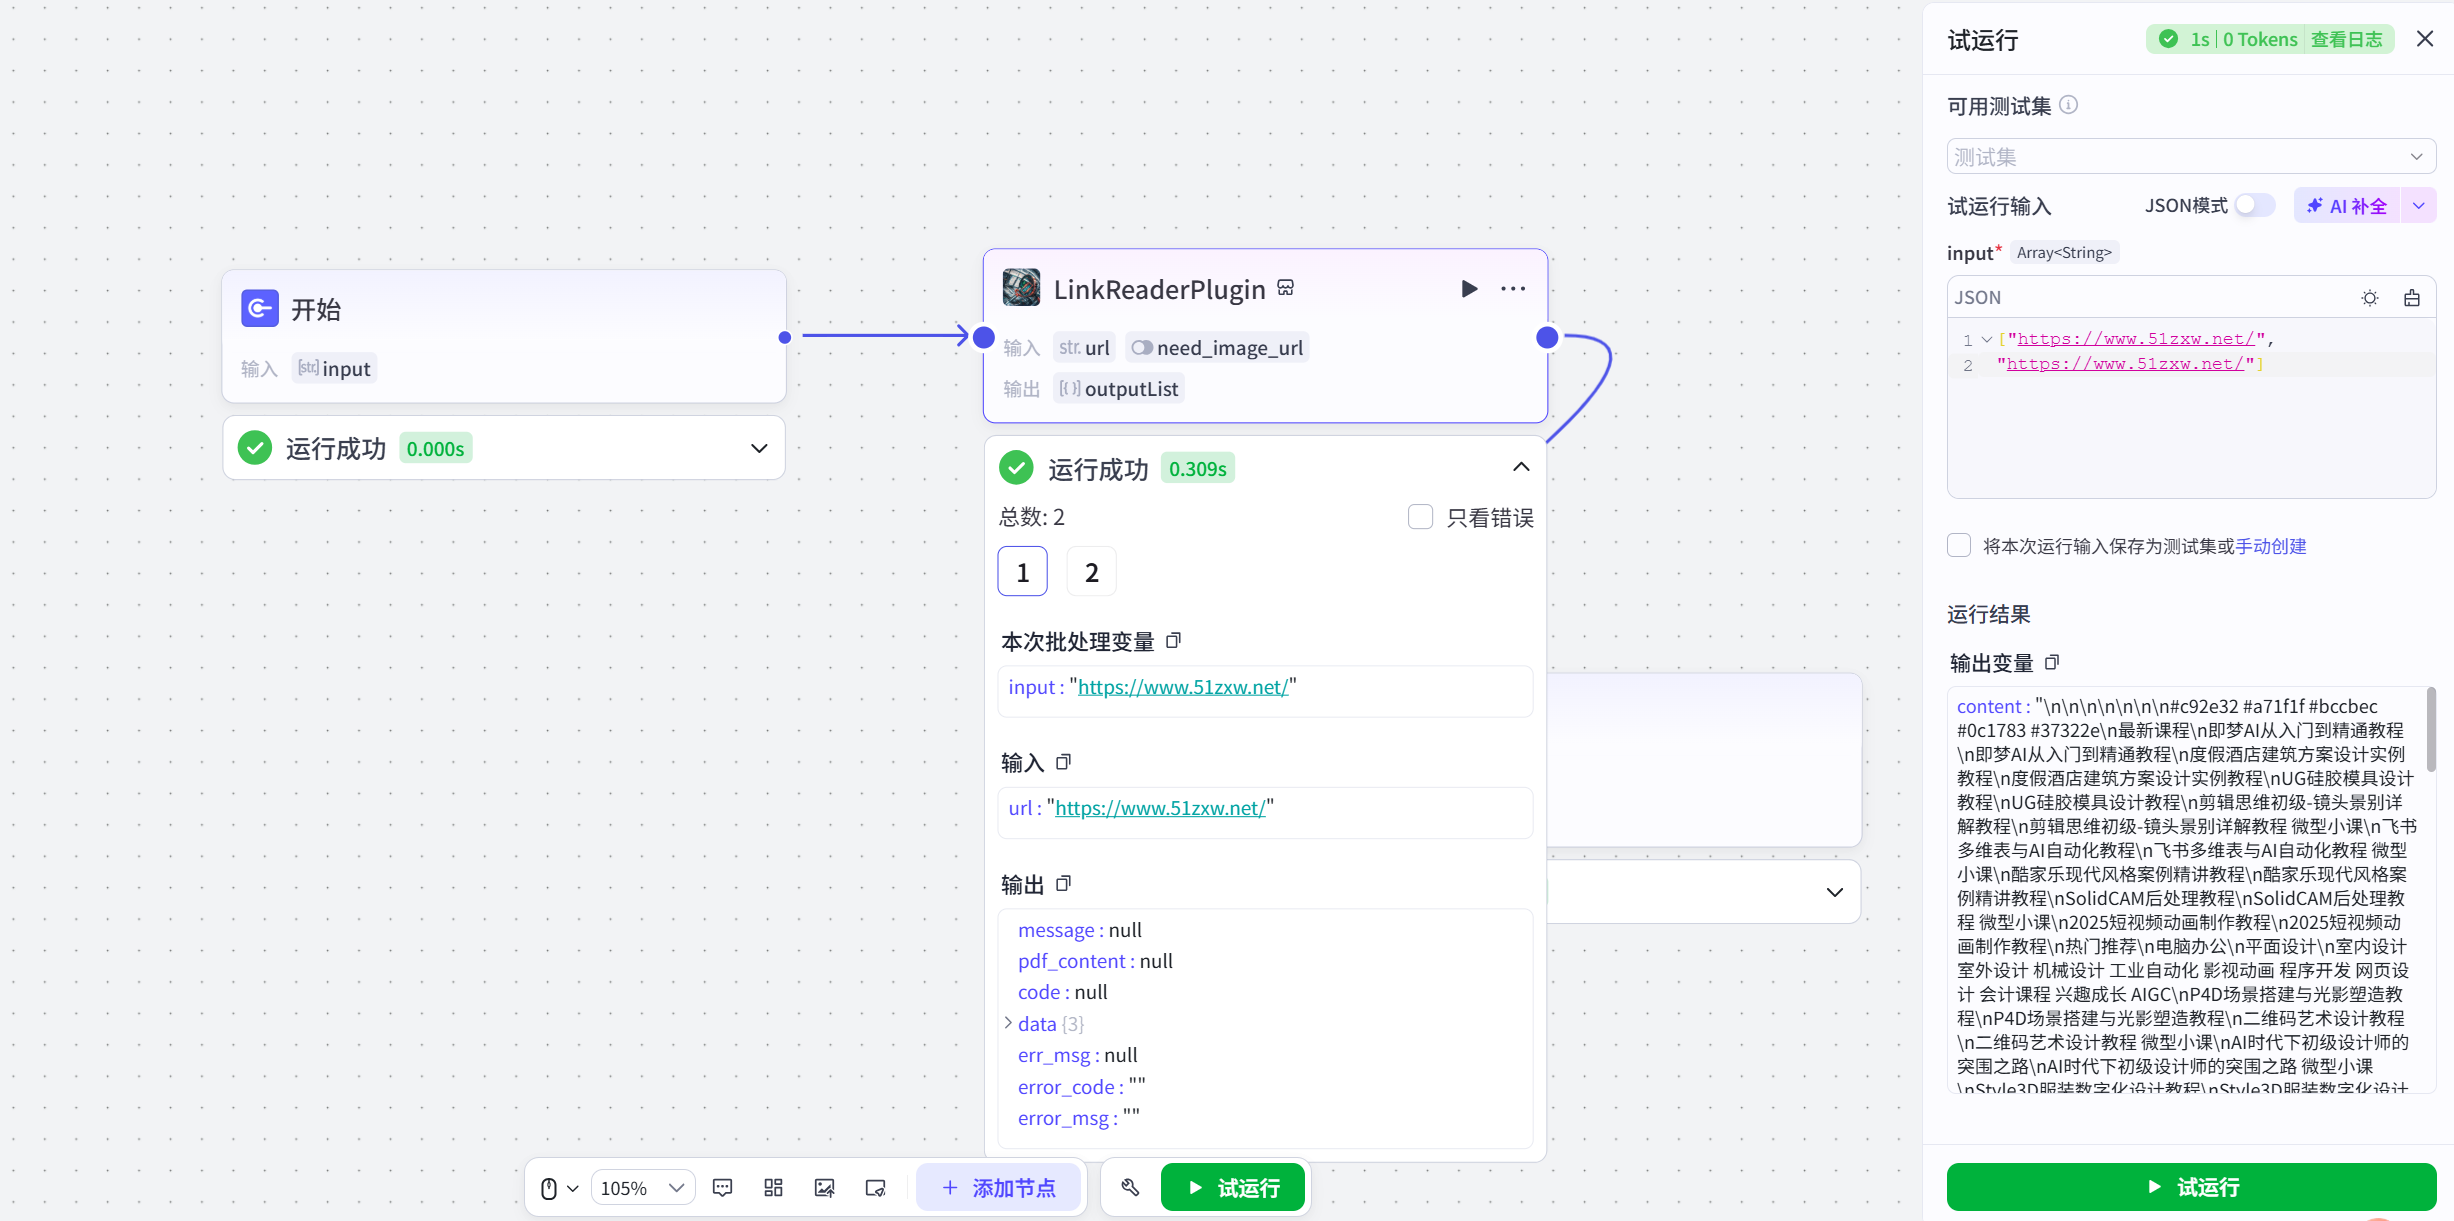Viewport: 2454px width, 1221px height.
Task: Select batch result tab 1
Action: tap(1022, 572)
